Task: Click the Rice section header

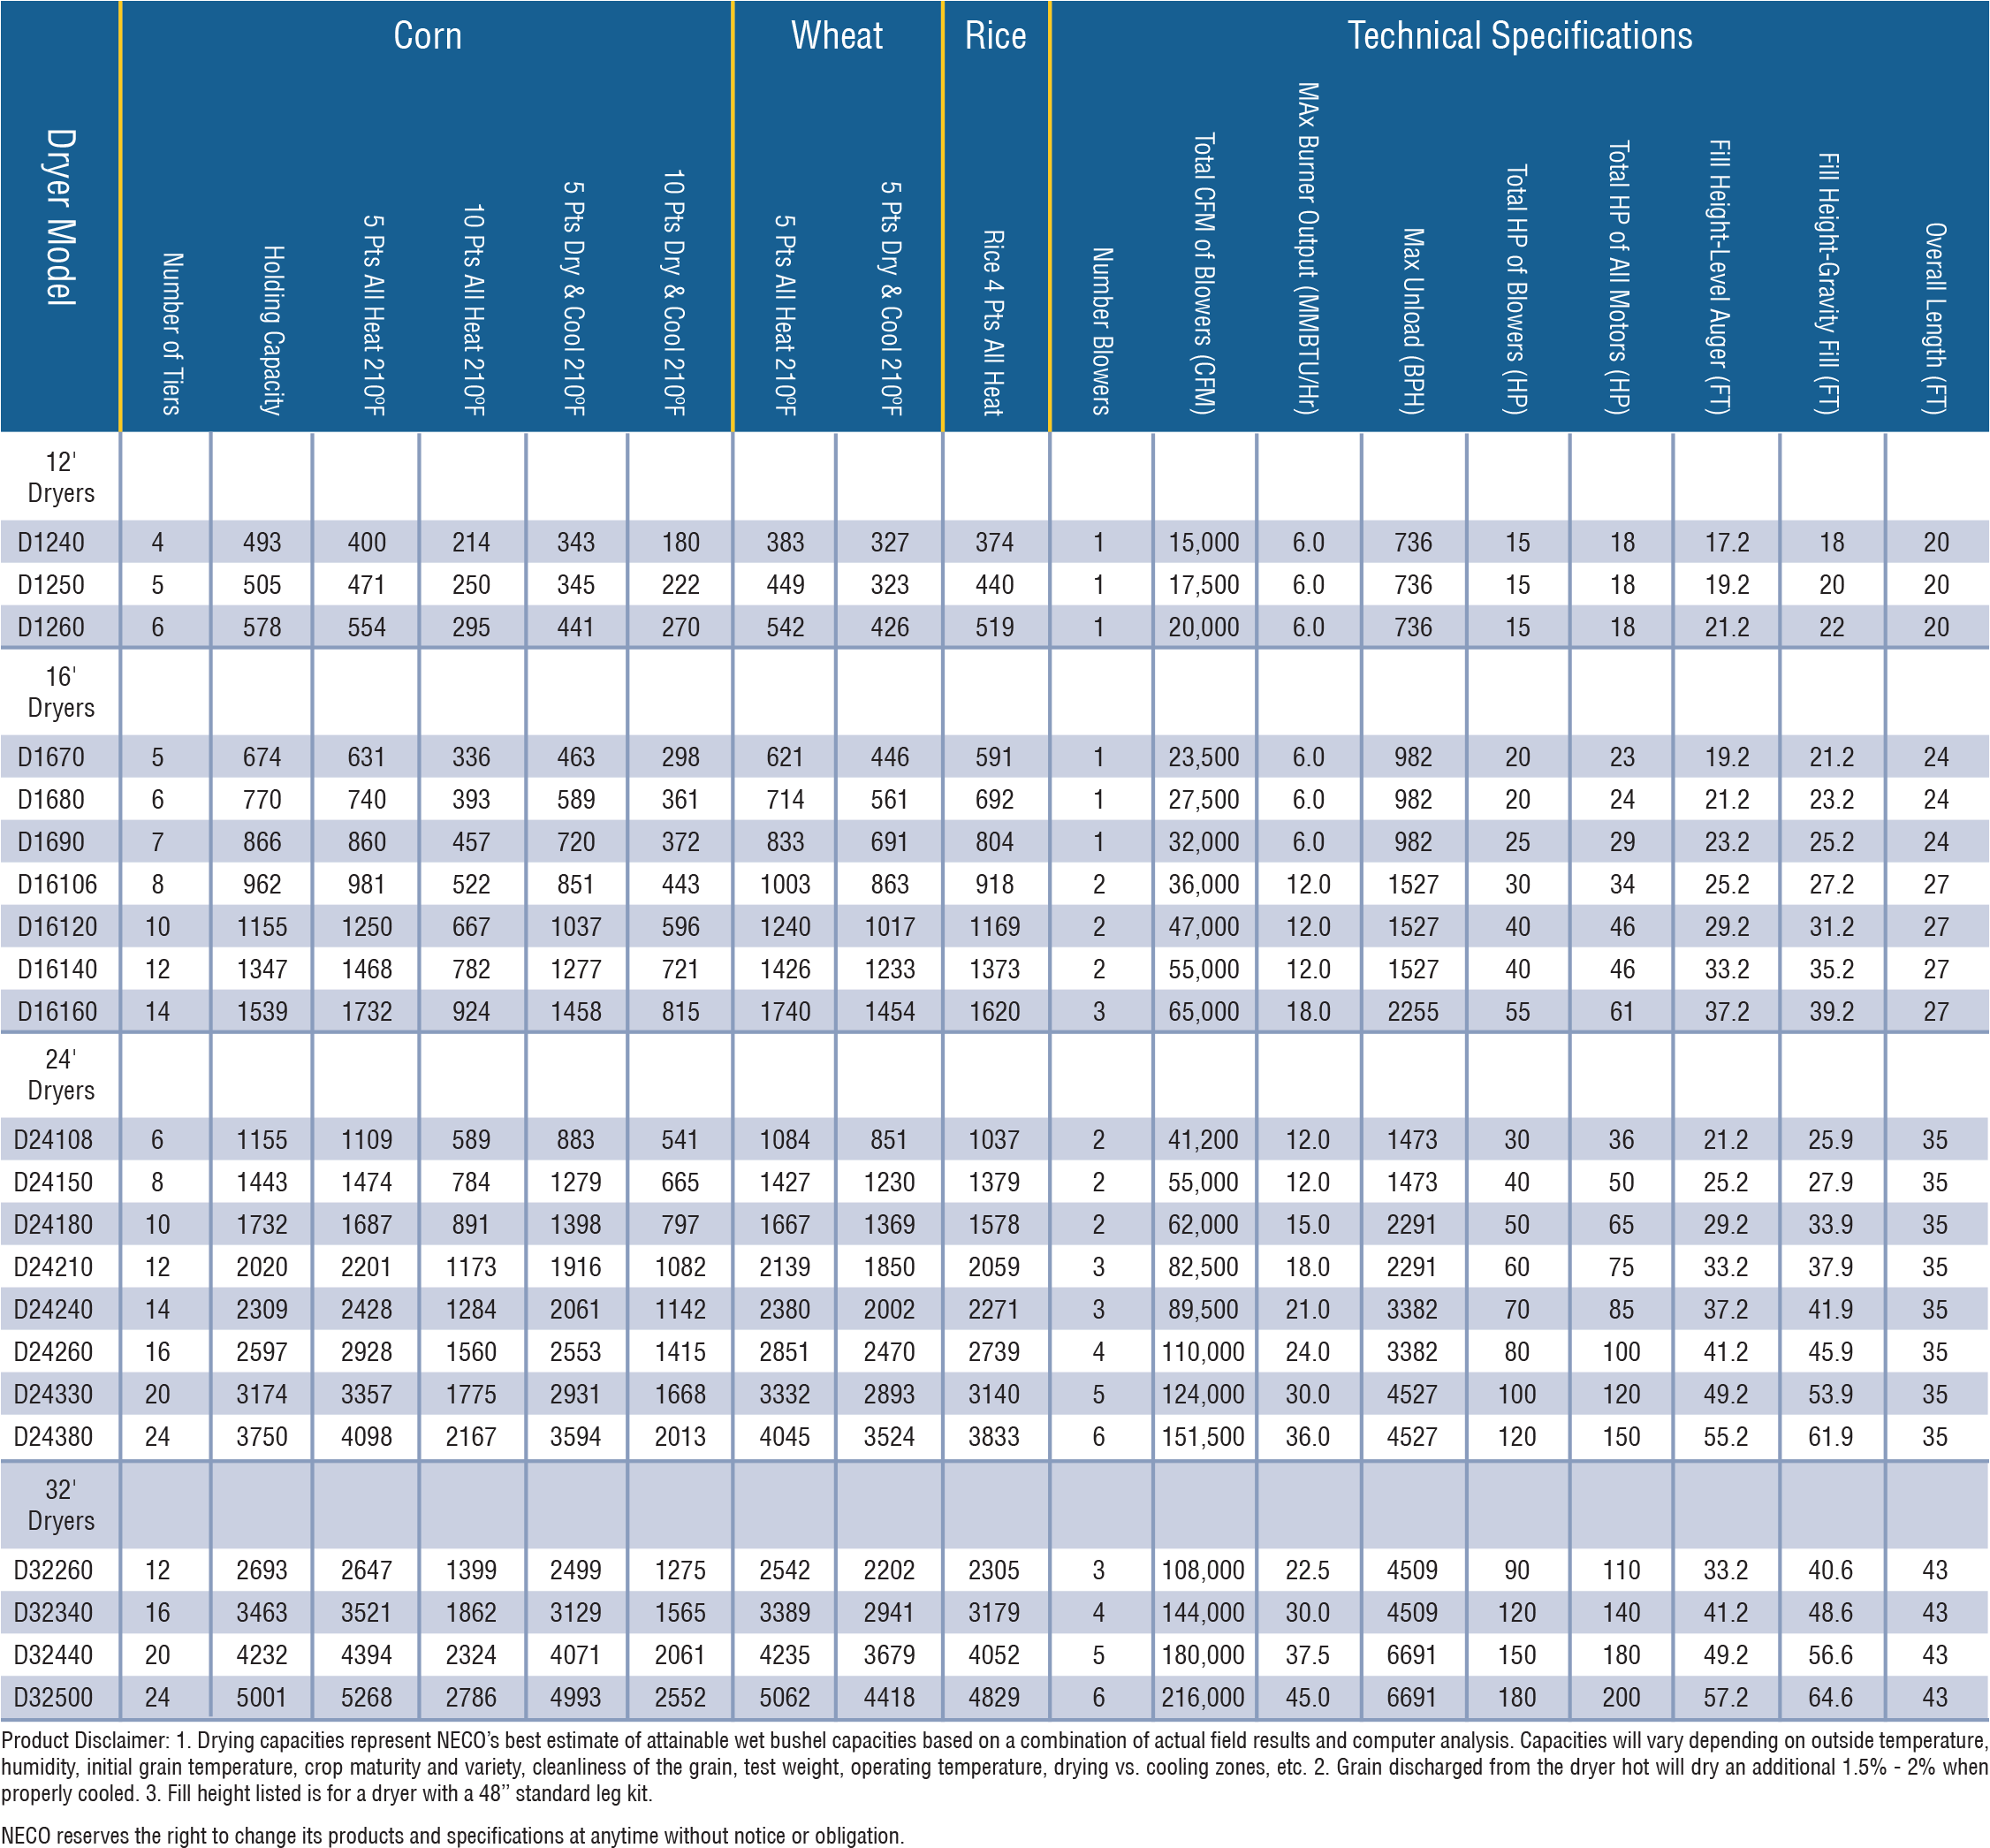Action: click(x=995, y=36)
